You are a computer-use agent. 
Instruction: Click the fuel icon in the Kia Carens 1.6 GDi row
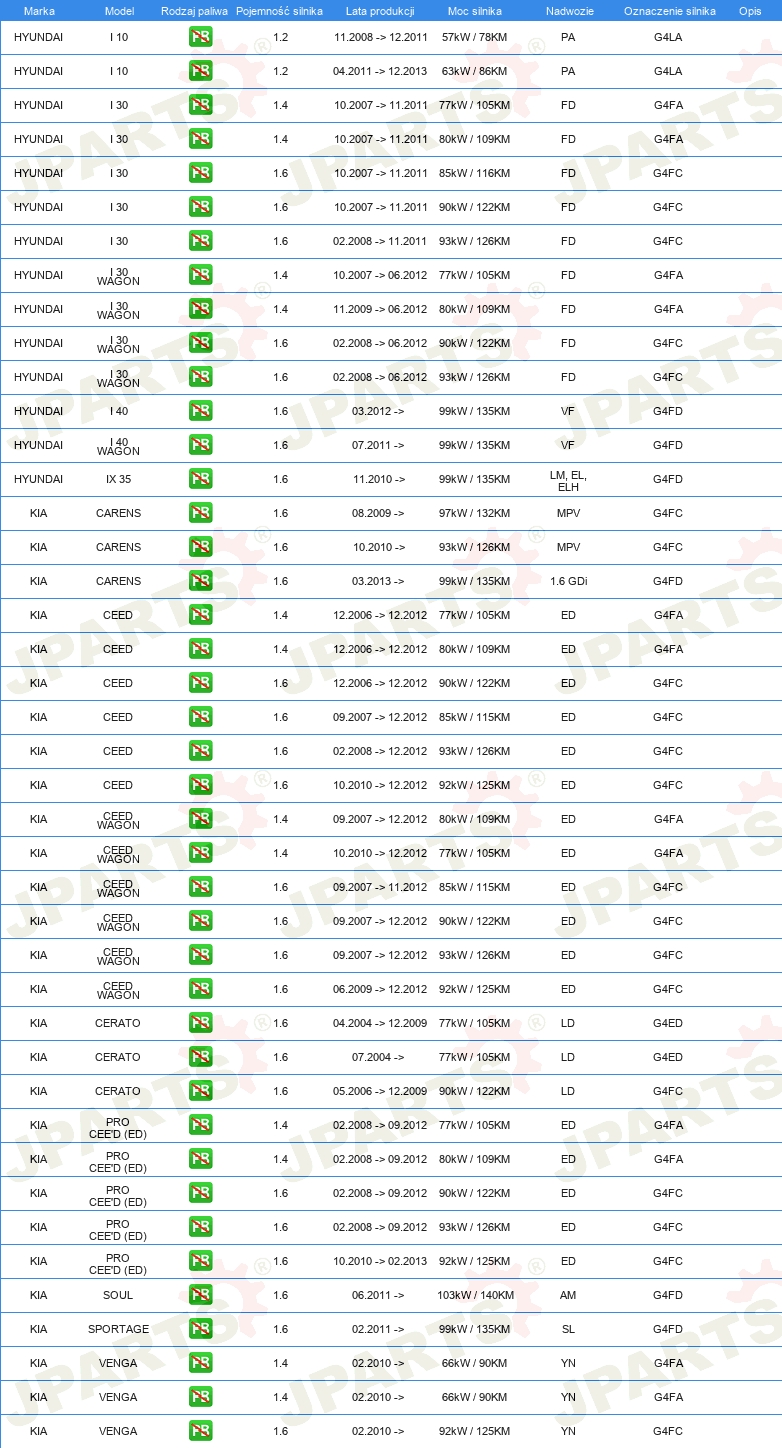[x=200, y=581]
